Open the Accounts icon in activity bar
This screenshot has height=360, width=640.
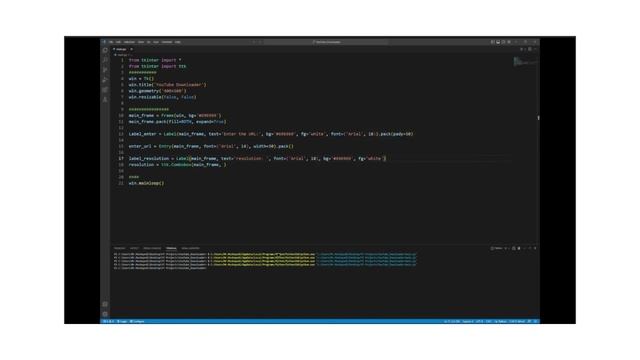105,304
